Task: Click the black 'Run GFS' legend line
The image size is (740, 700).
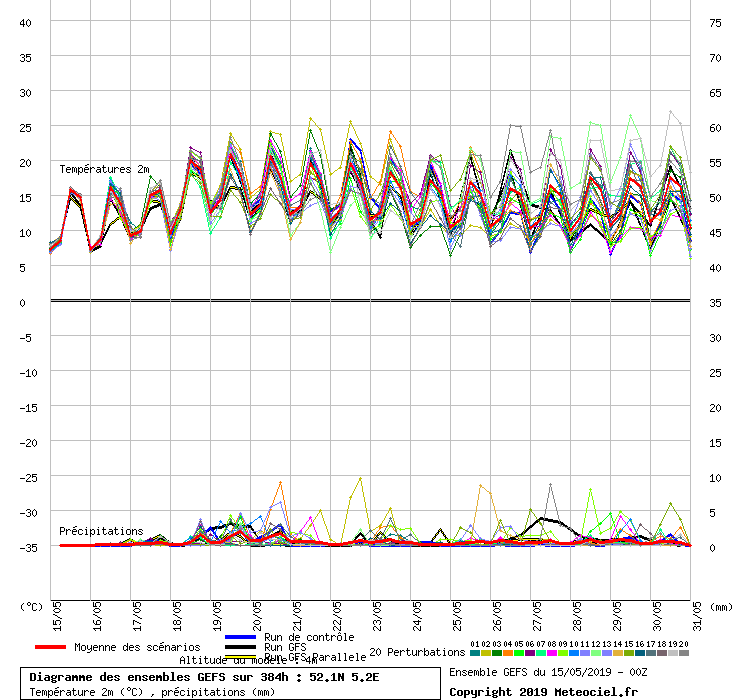Action: point(241,647)
